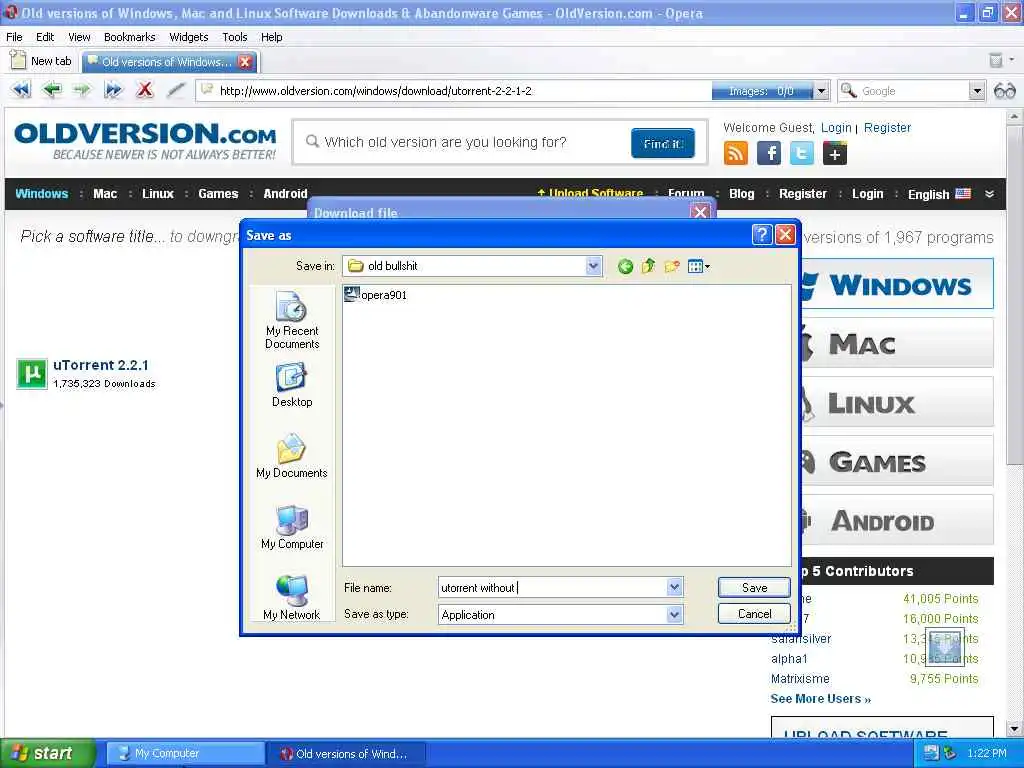Click the Start button
The width and height of the screenshot is (1024, 768).
click(x=48, y=753)
